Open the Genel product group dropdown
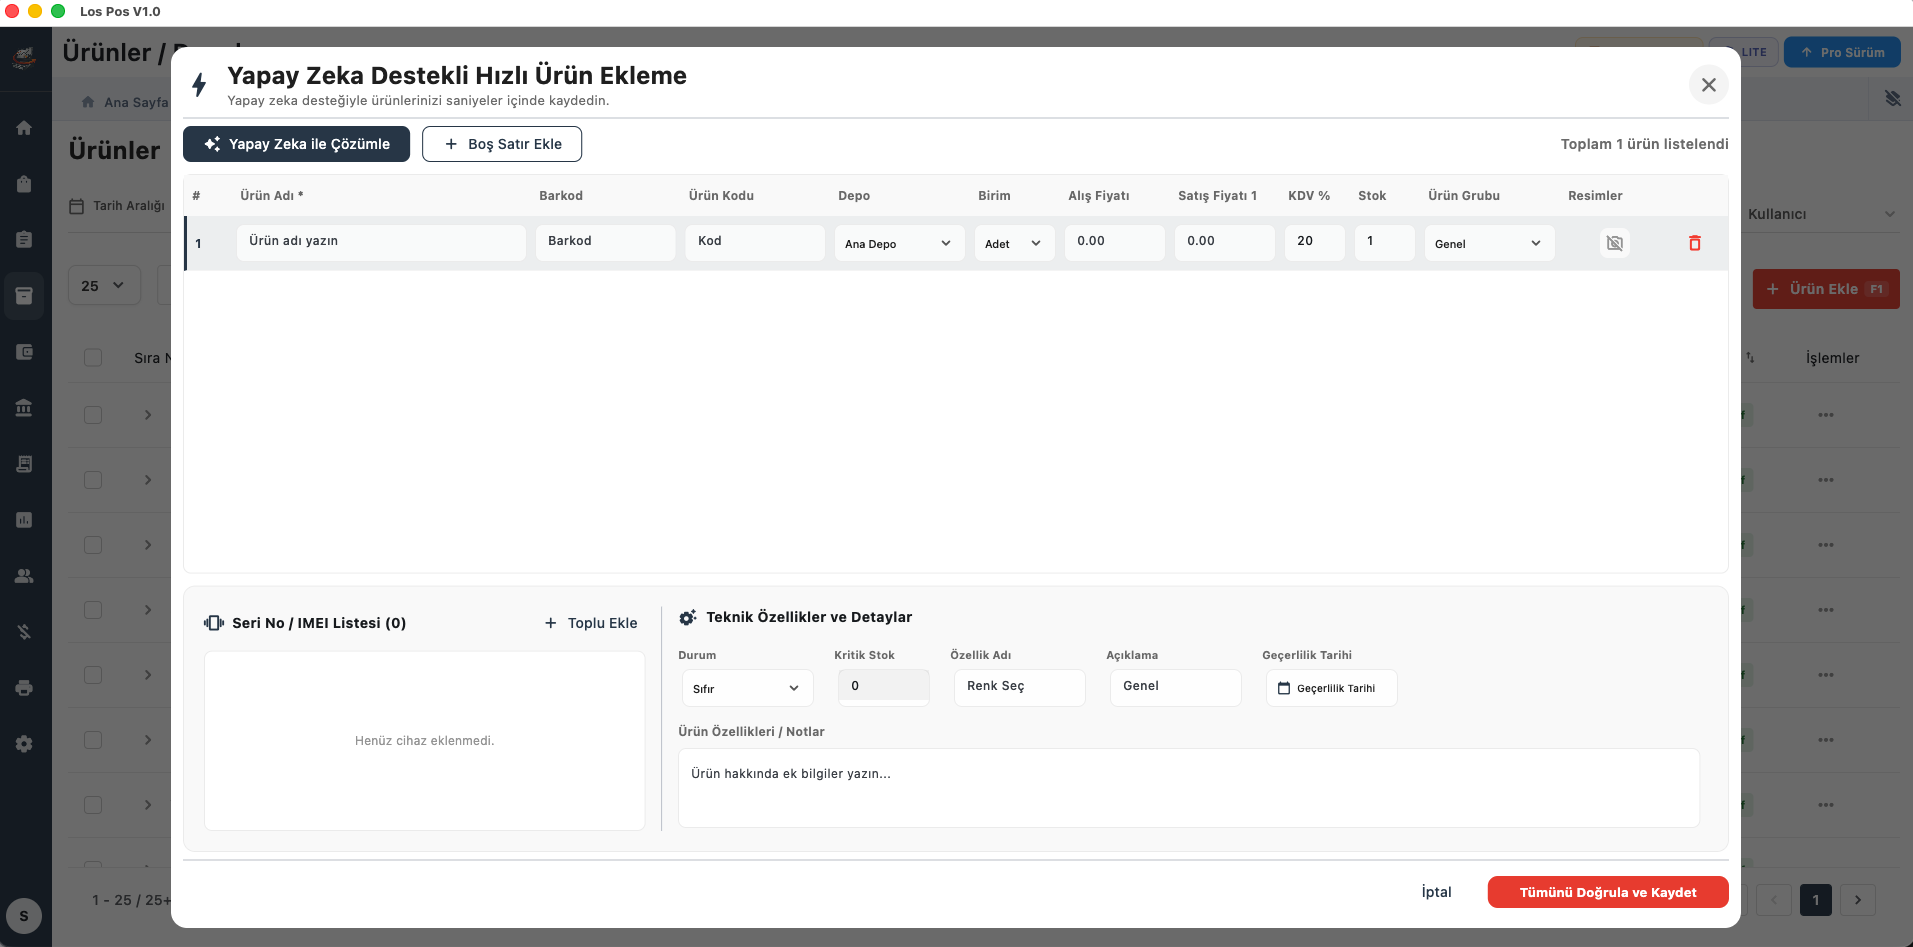The image size is (1913, 947). pos(1488,243)
